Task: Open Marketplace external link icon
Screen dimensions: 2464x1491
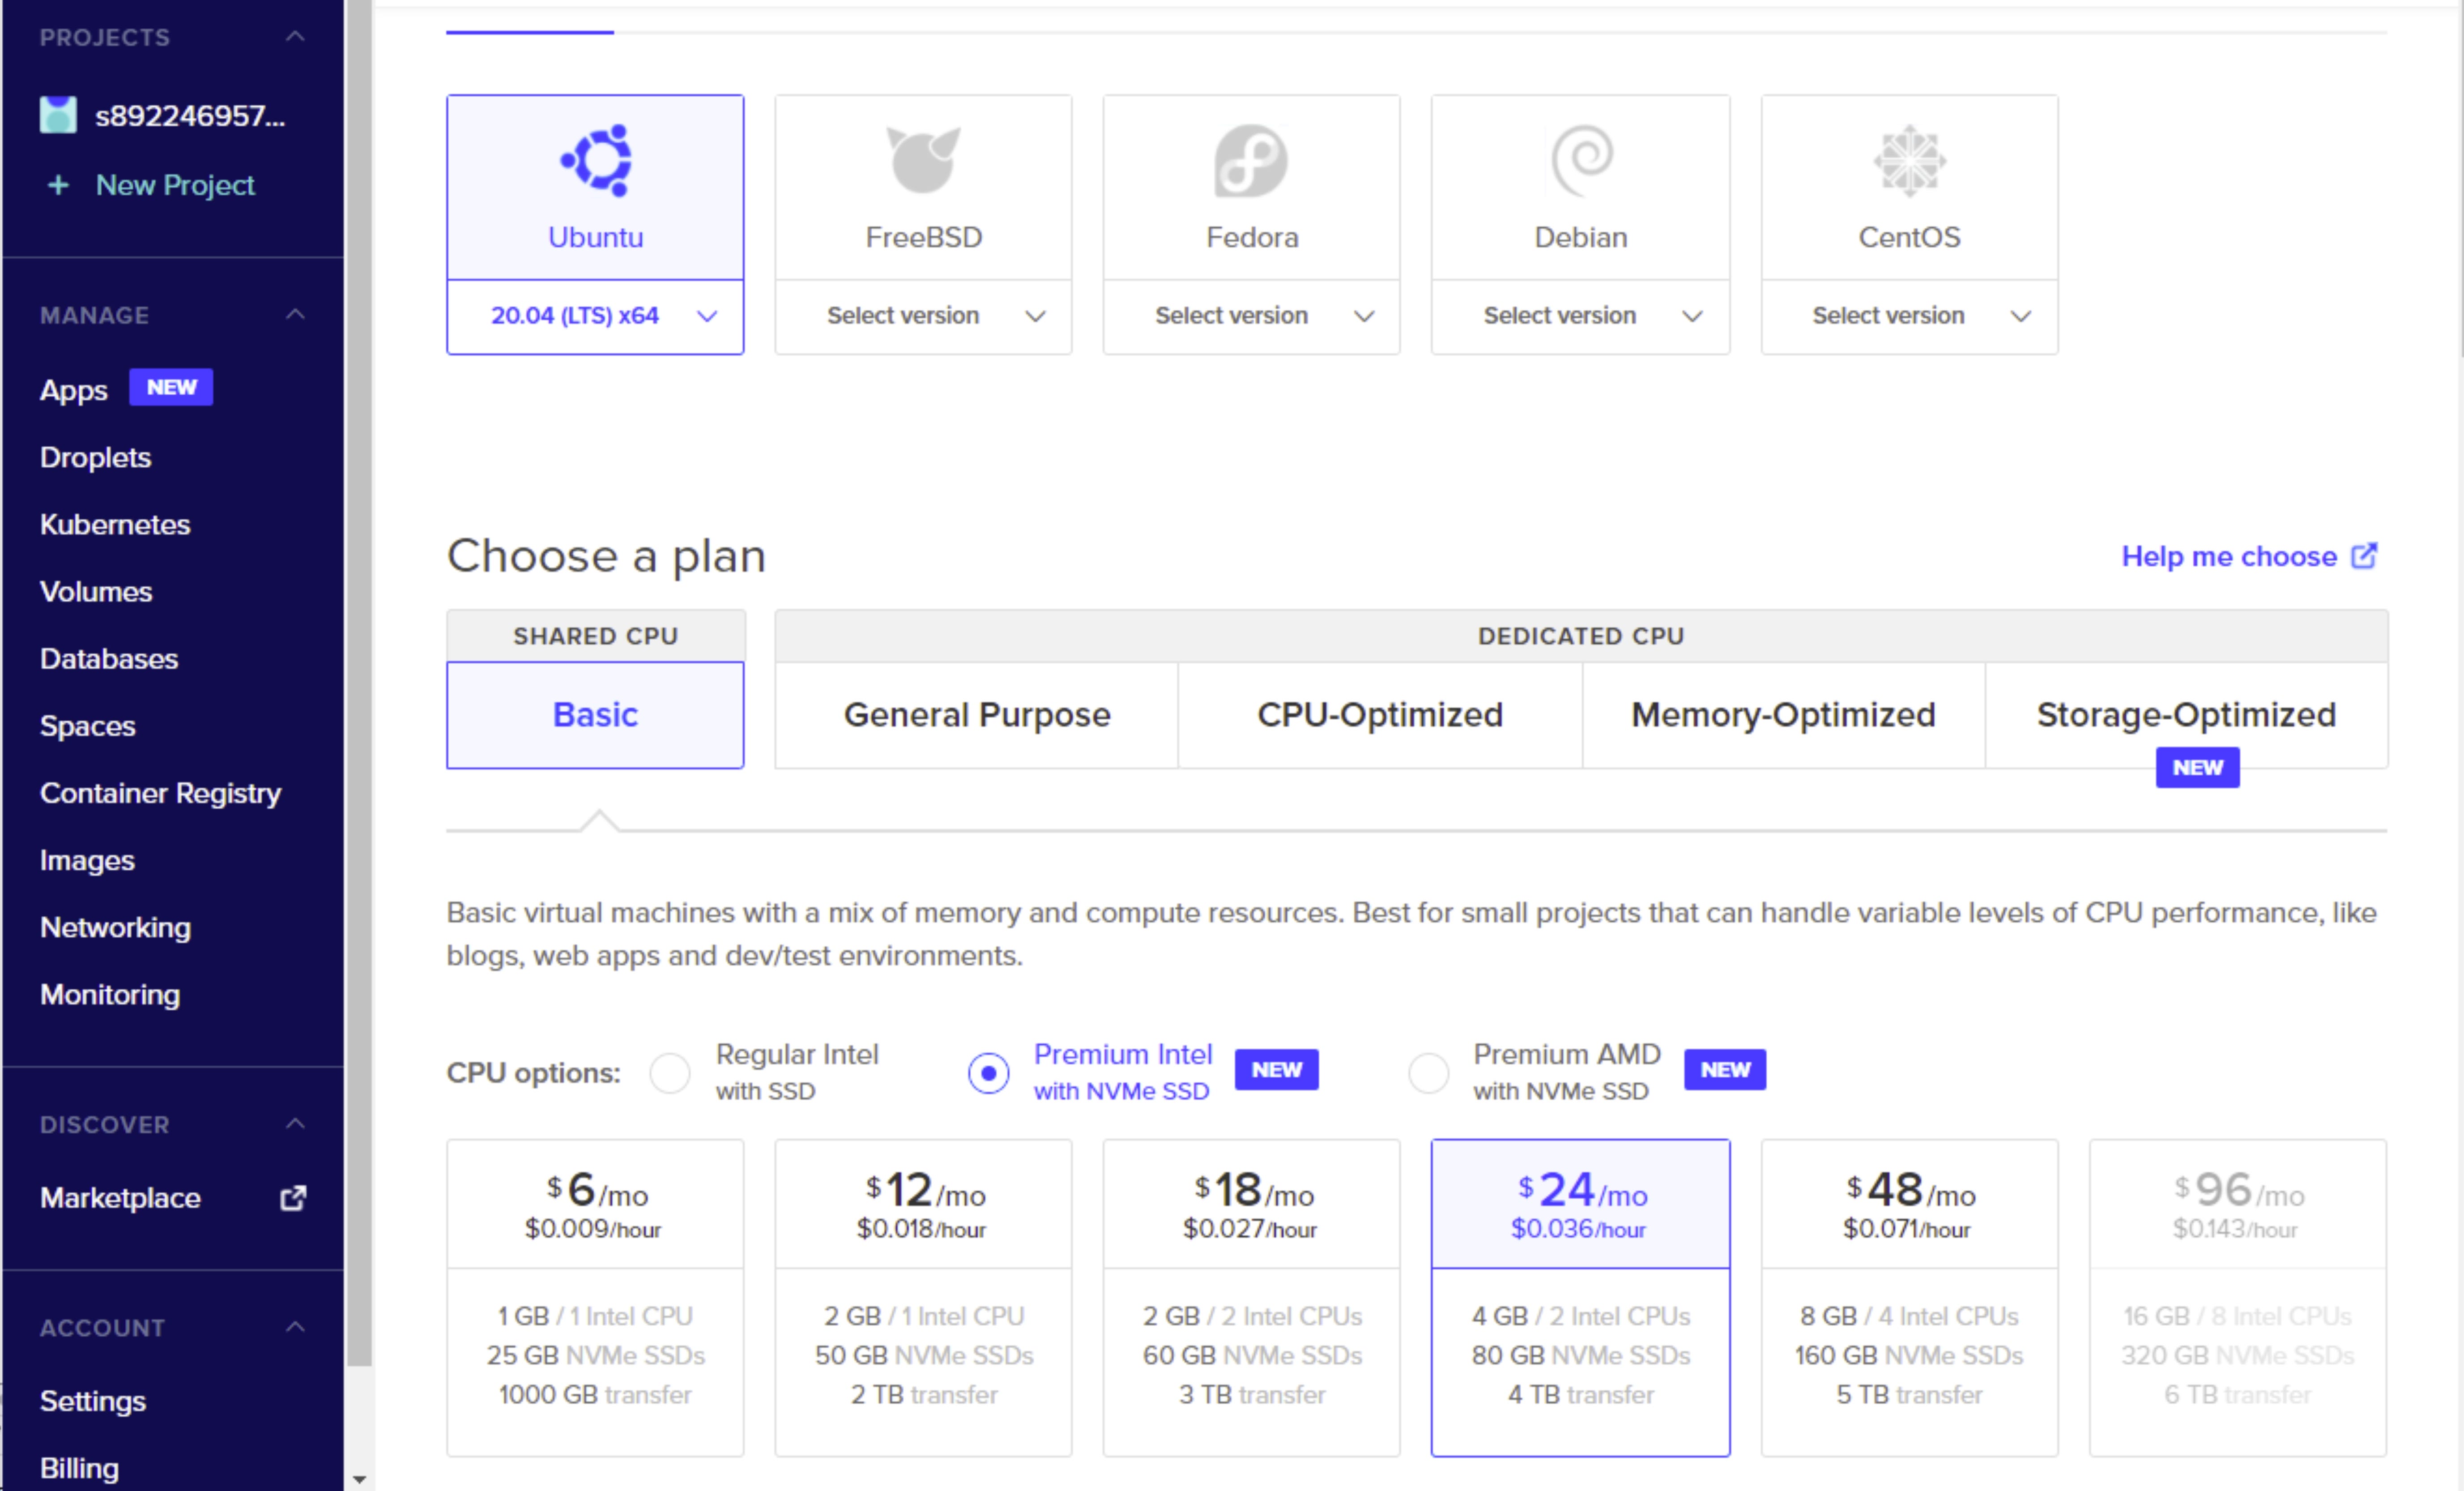Action: [293, 1197]
